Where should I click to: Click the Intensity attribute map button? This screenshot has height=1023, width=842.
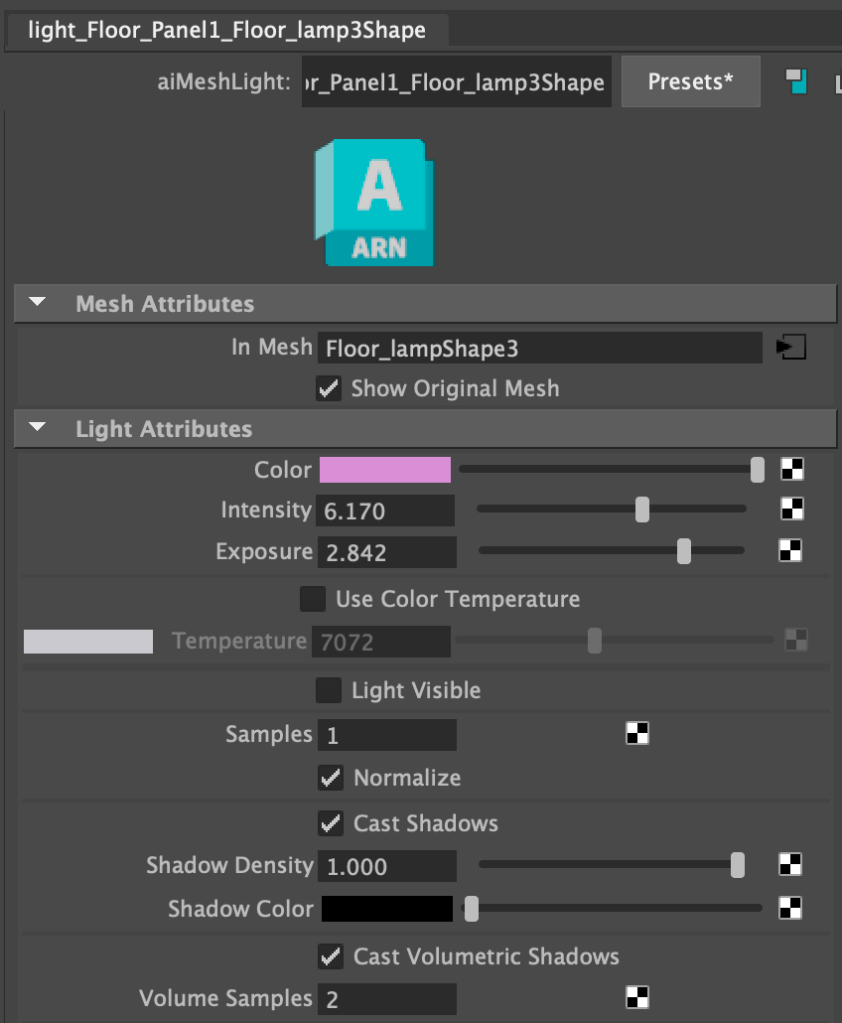point(792,510)
